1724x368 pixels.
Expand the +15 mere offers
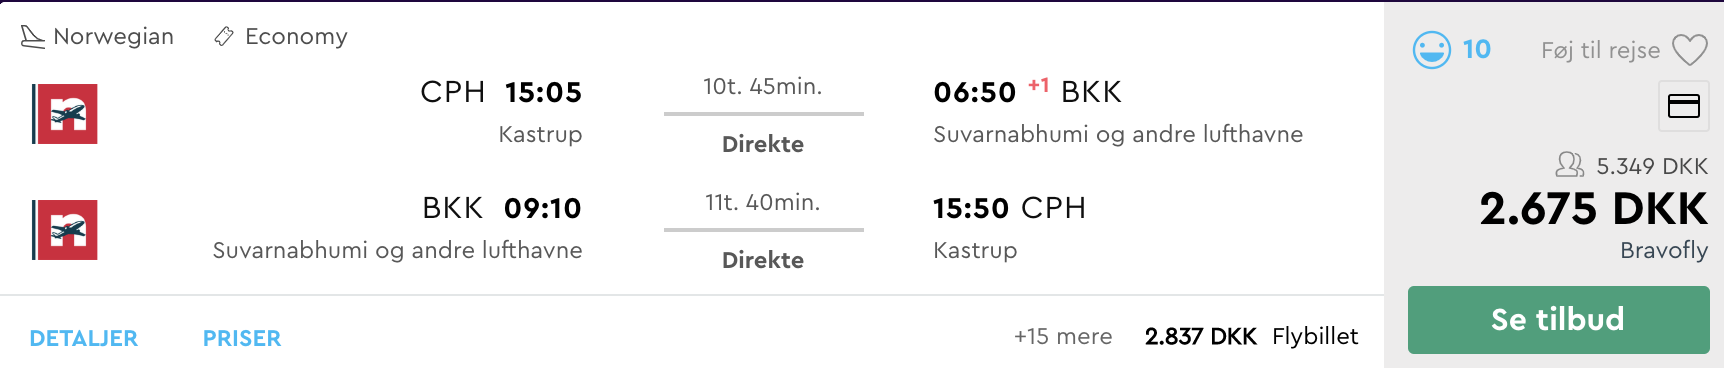pos(1063,337)
